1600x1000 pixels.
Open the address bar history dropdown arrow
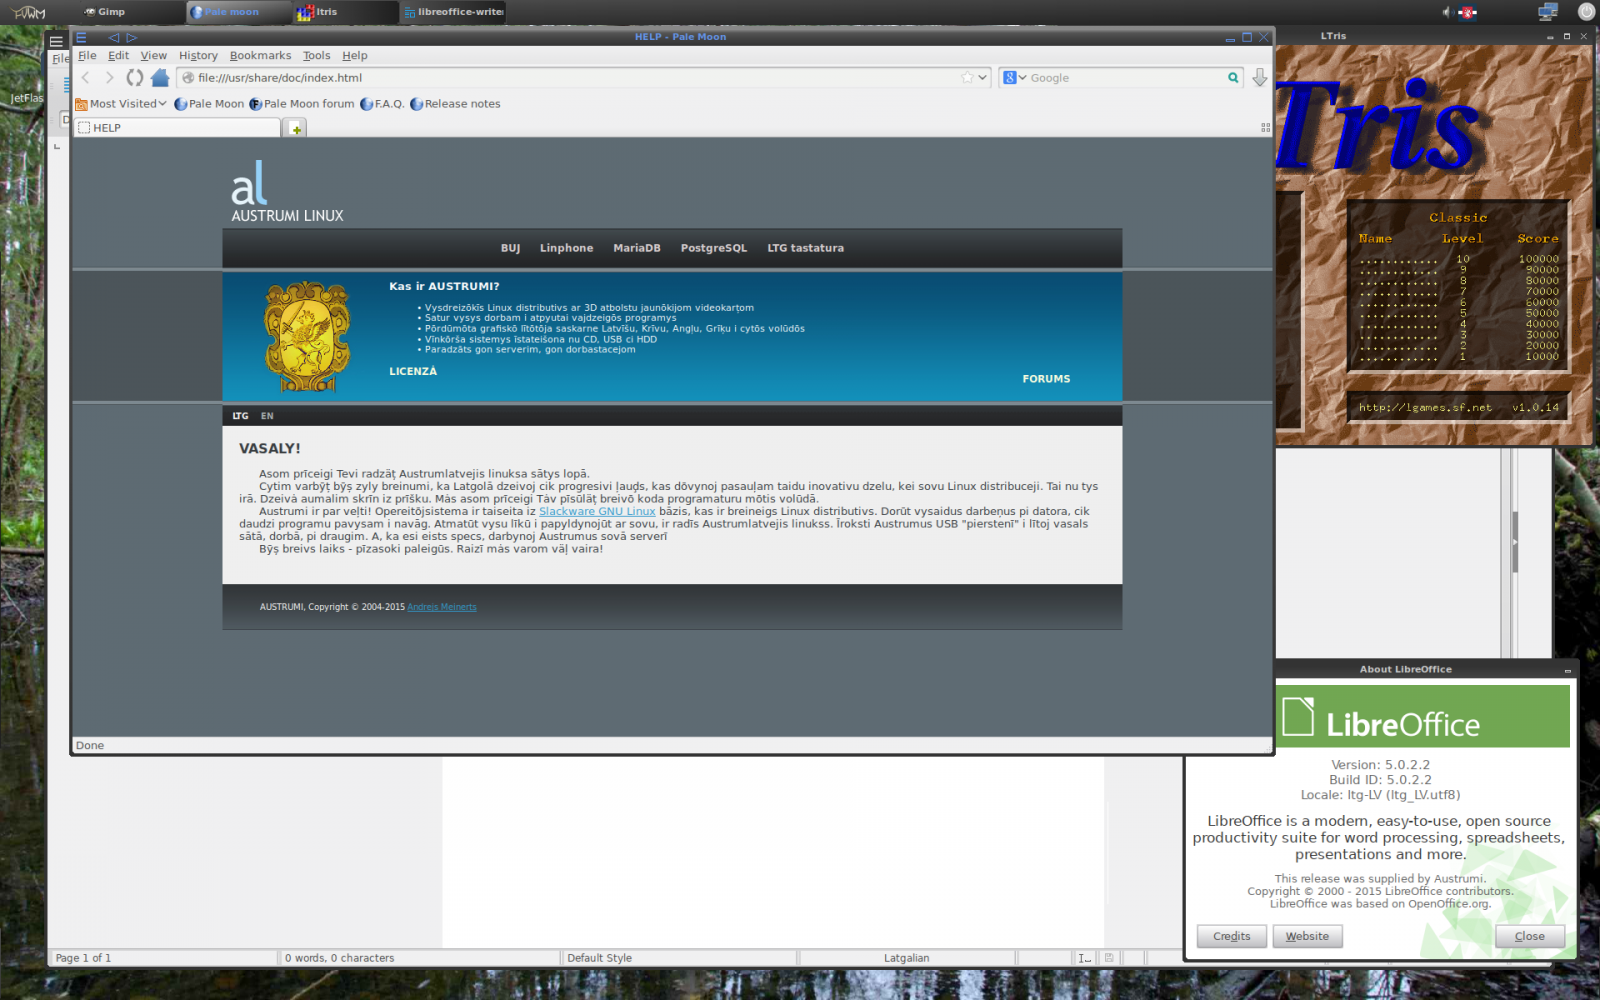983,78
